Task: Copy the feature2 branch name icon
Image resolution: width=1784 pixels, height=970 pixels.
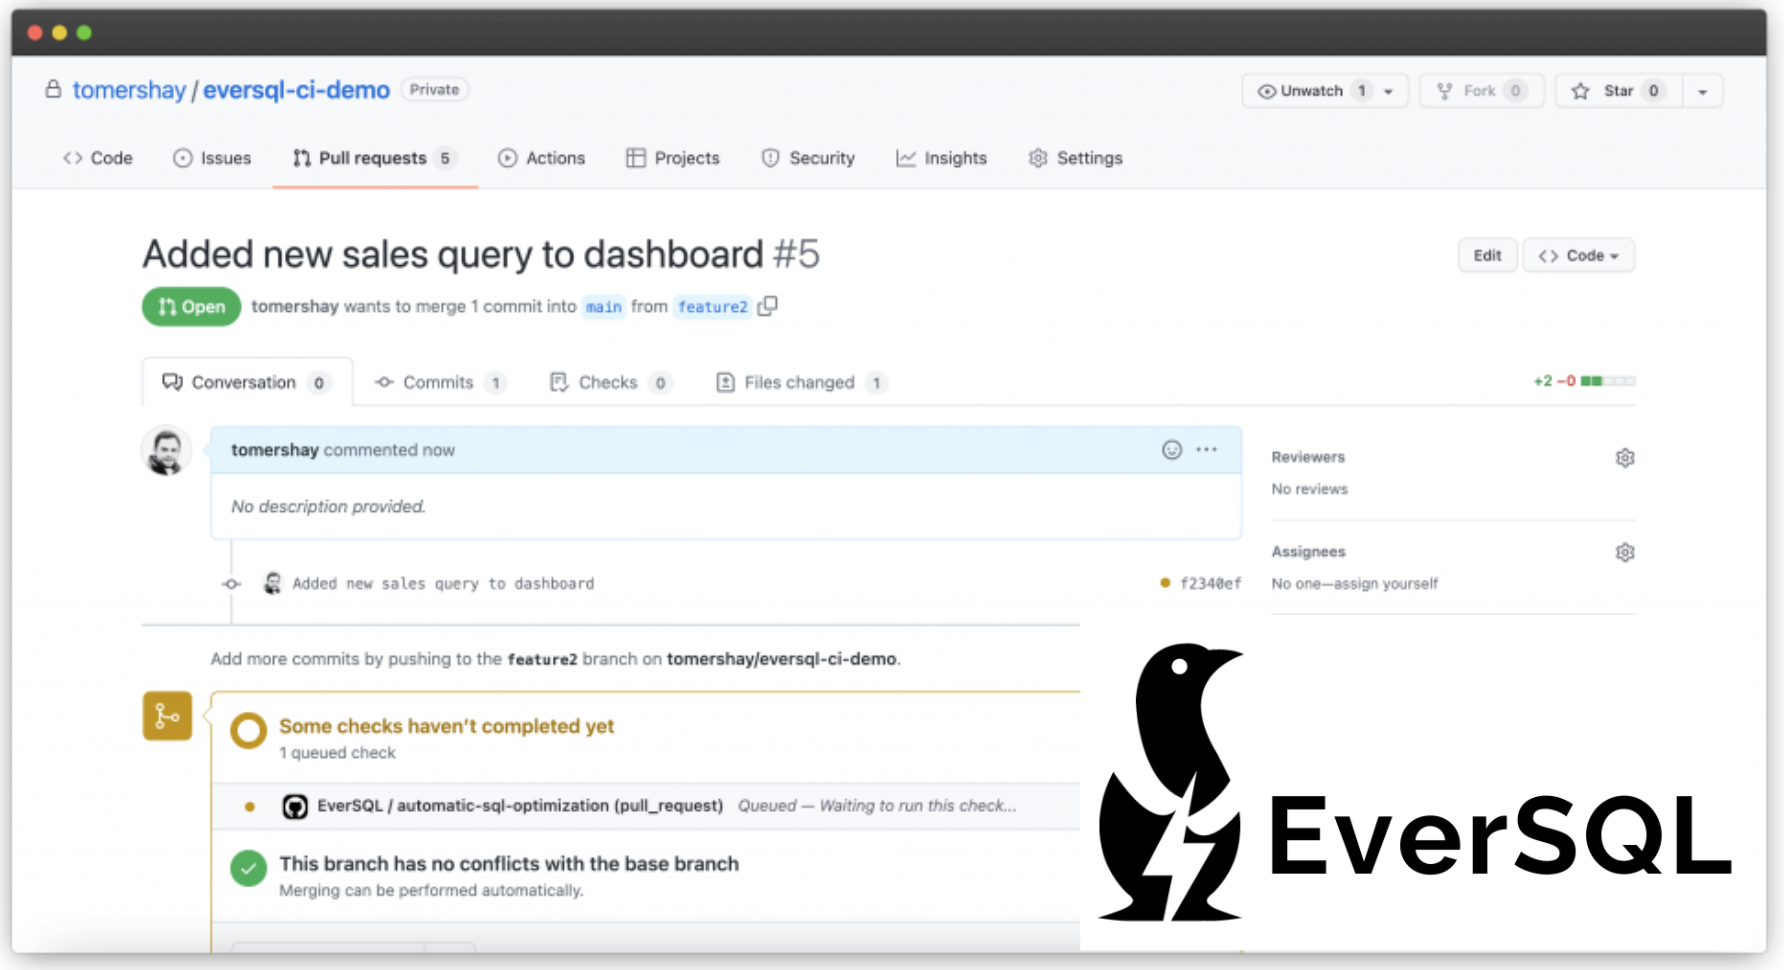Action: click(767, 306)
